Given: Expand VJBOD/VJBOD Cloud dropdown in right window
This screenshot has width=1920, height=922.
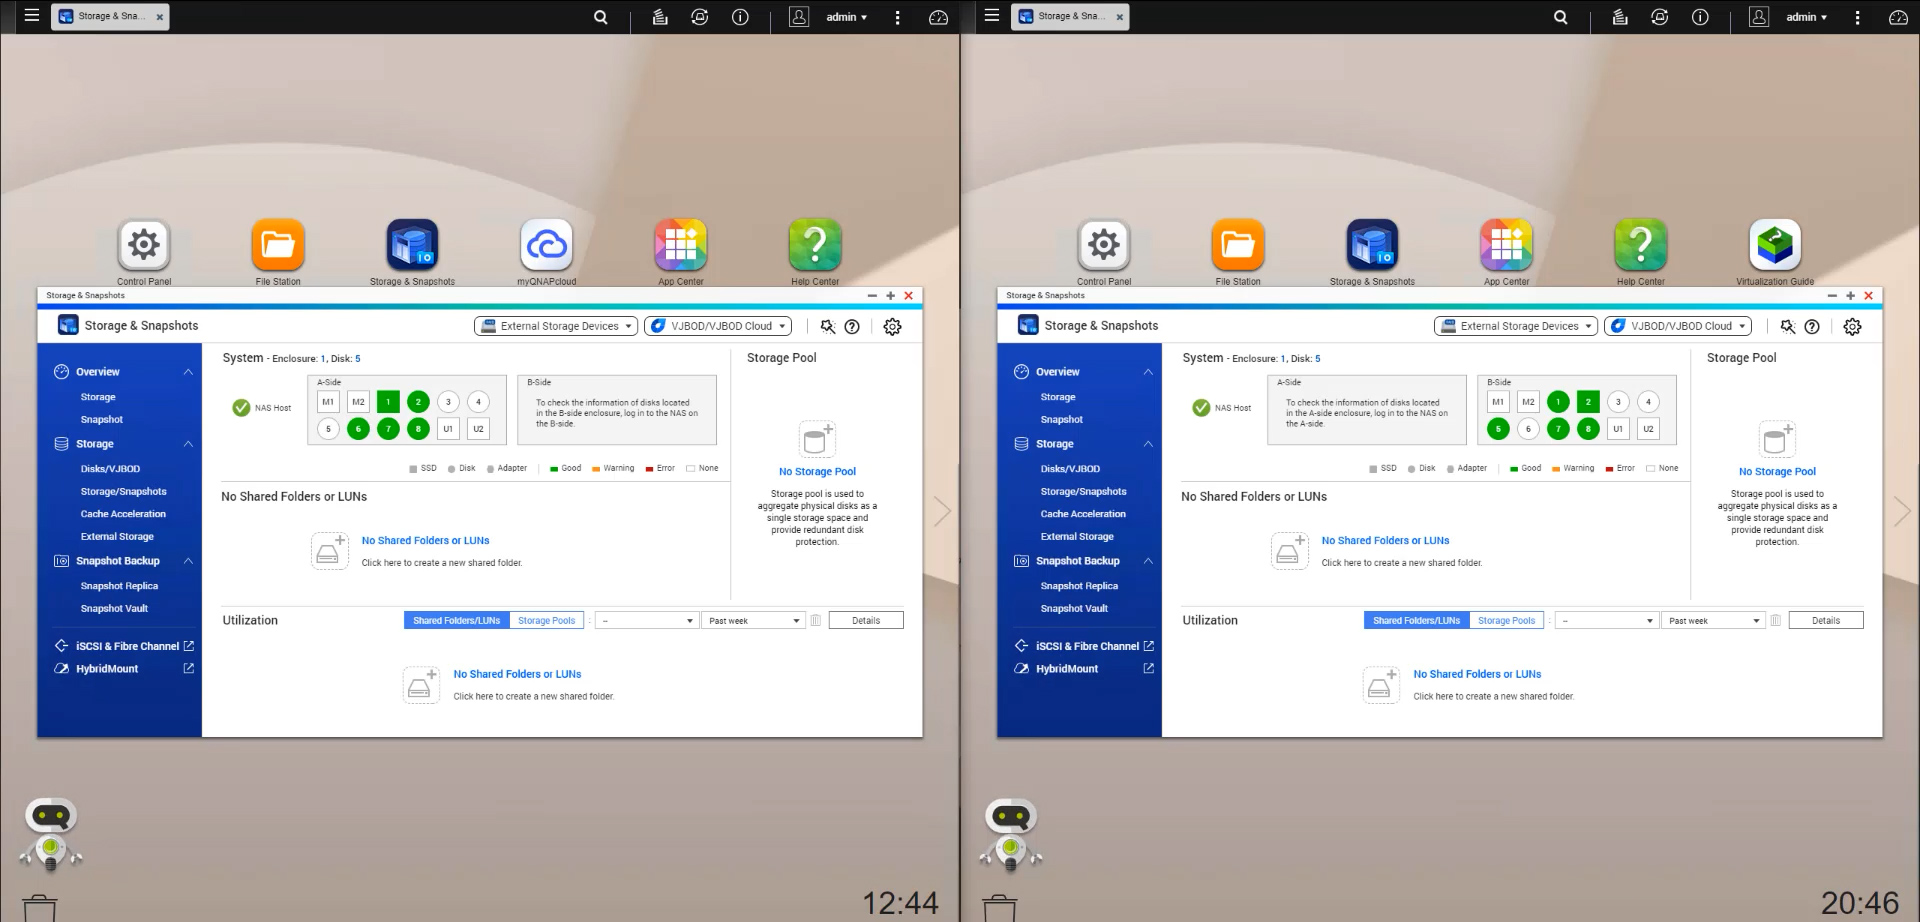Looking at the screenshot, I should point(1678,326).
